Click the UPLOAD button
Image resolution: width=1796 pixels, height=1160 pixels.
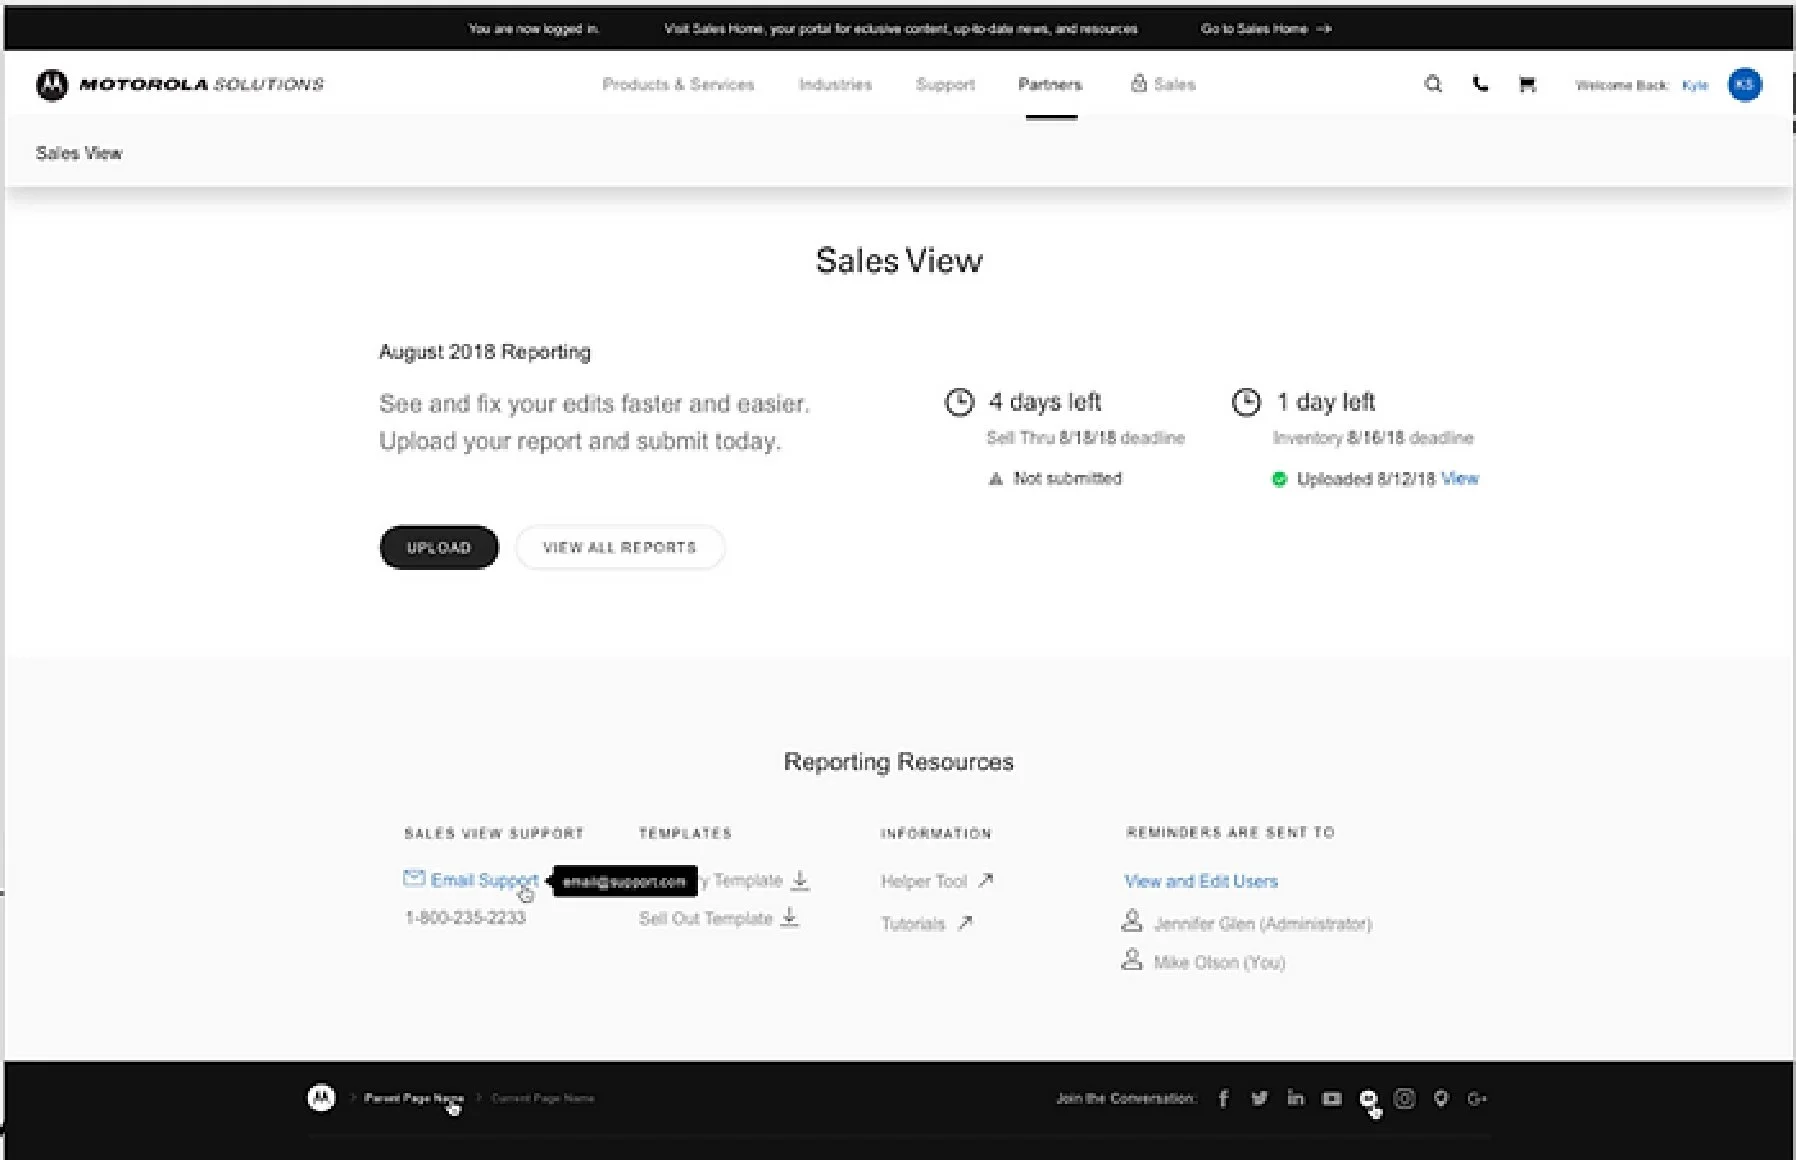click(438, 547)
